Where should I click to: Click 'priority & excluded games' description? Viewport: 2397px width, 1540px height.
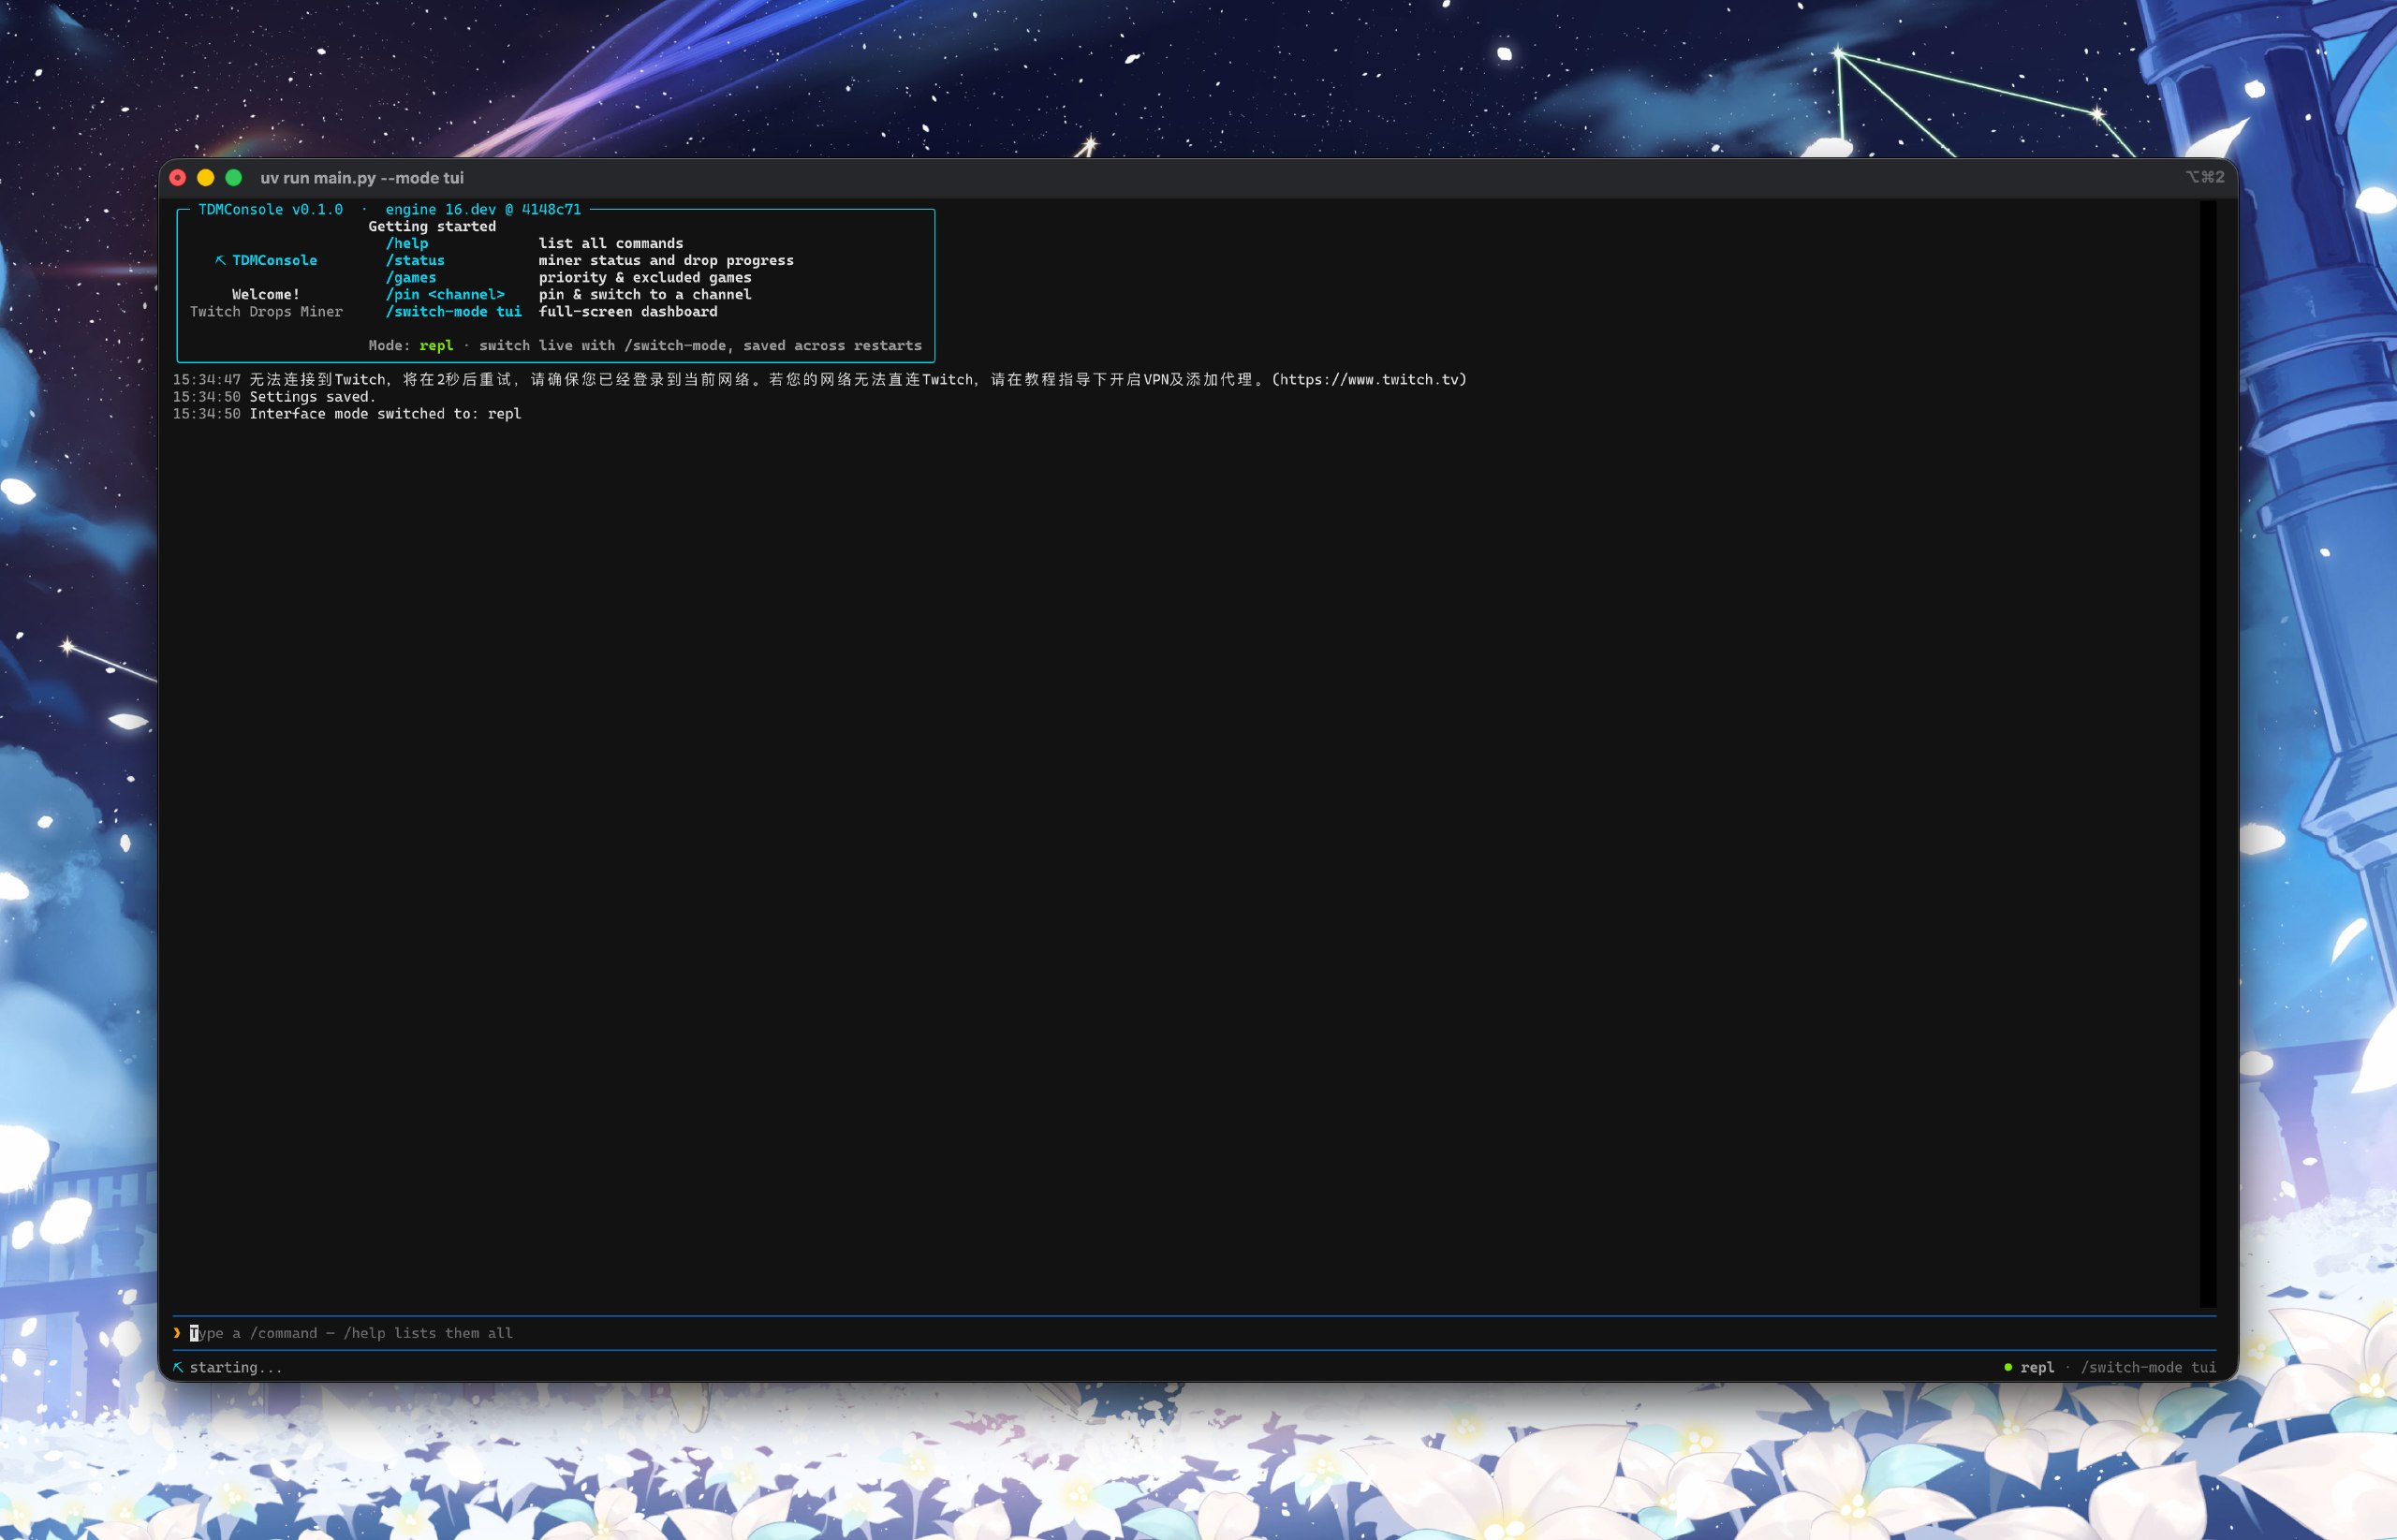pos(645,277)
